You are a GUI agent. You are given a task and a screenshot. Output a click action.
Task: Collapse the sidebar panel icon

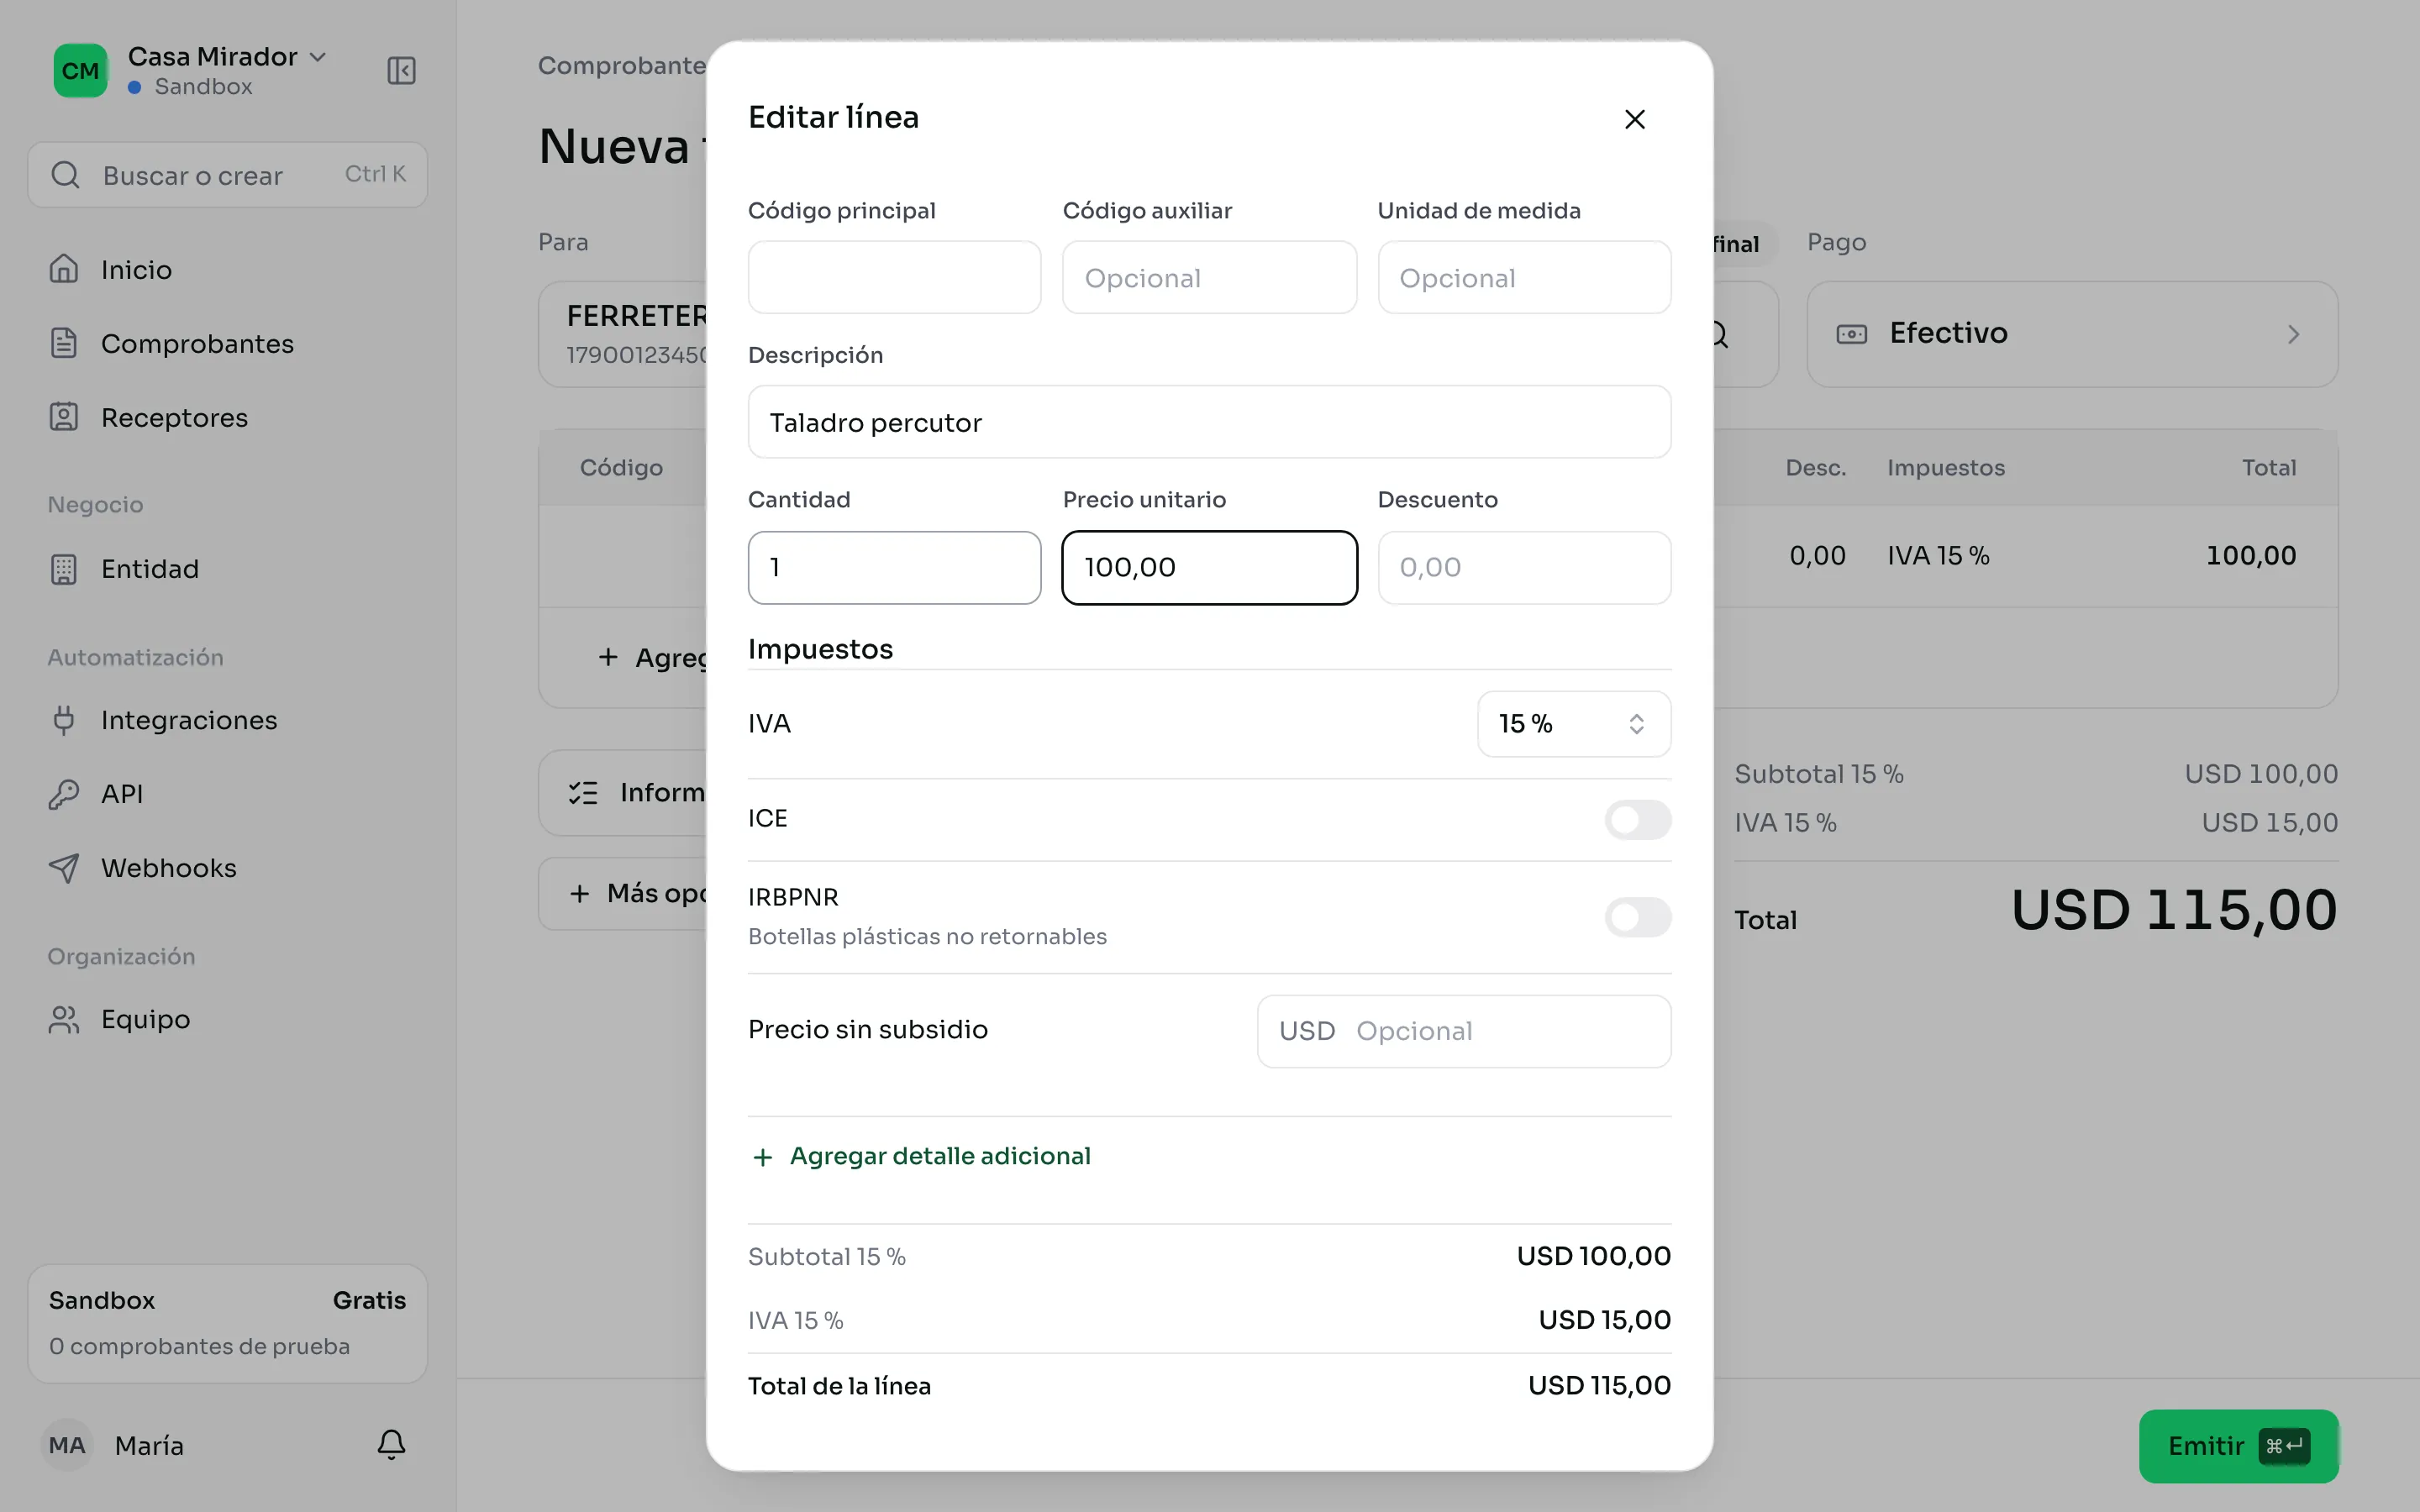[x=401, y=71]
